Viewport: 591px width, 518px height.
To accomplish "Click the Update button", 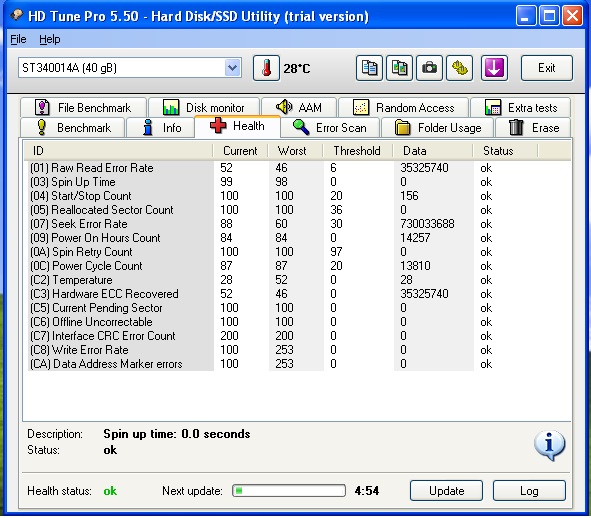I will [x=446, y=490].
